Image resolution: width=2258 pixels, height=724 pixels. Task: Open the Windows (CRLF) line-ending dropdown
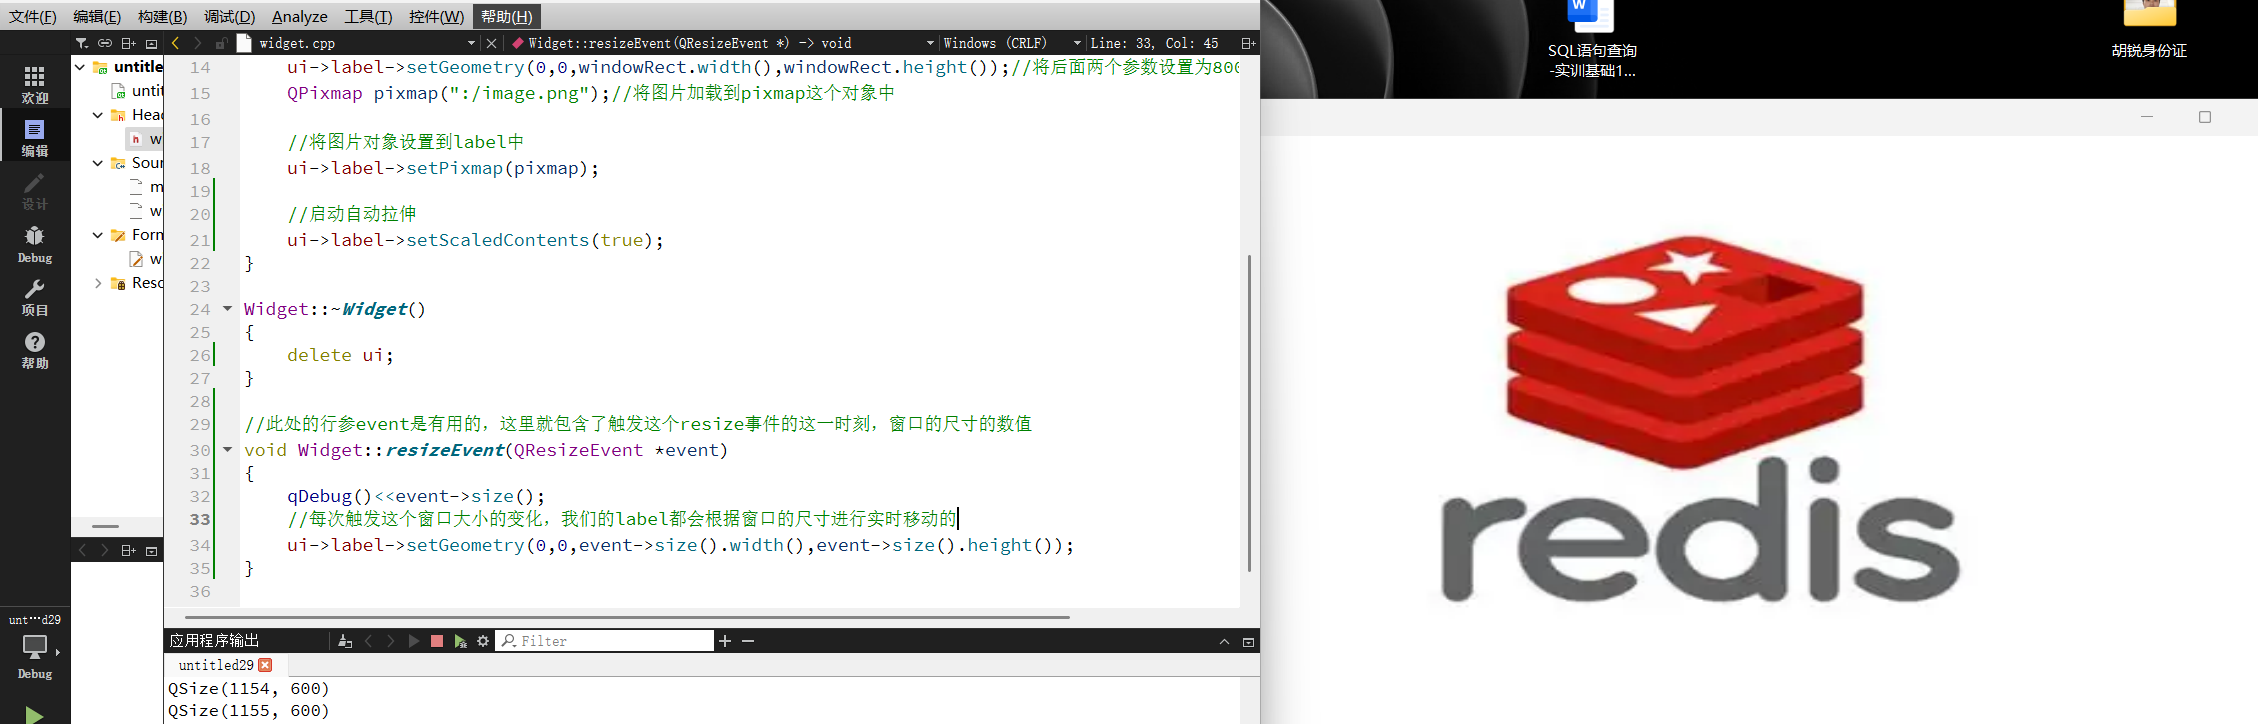[1011, 43]
